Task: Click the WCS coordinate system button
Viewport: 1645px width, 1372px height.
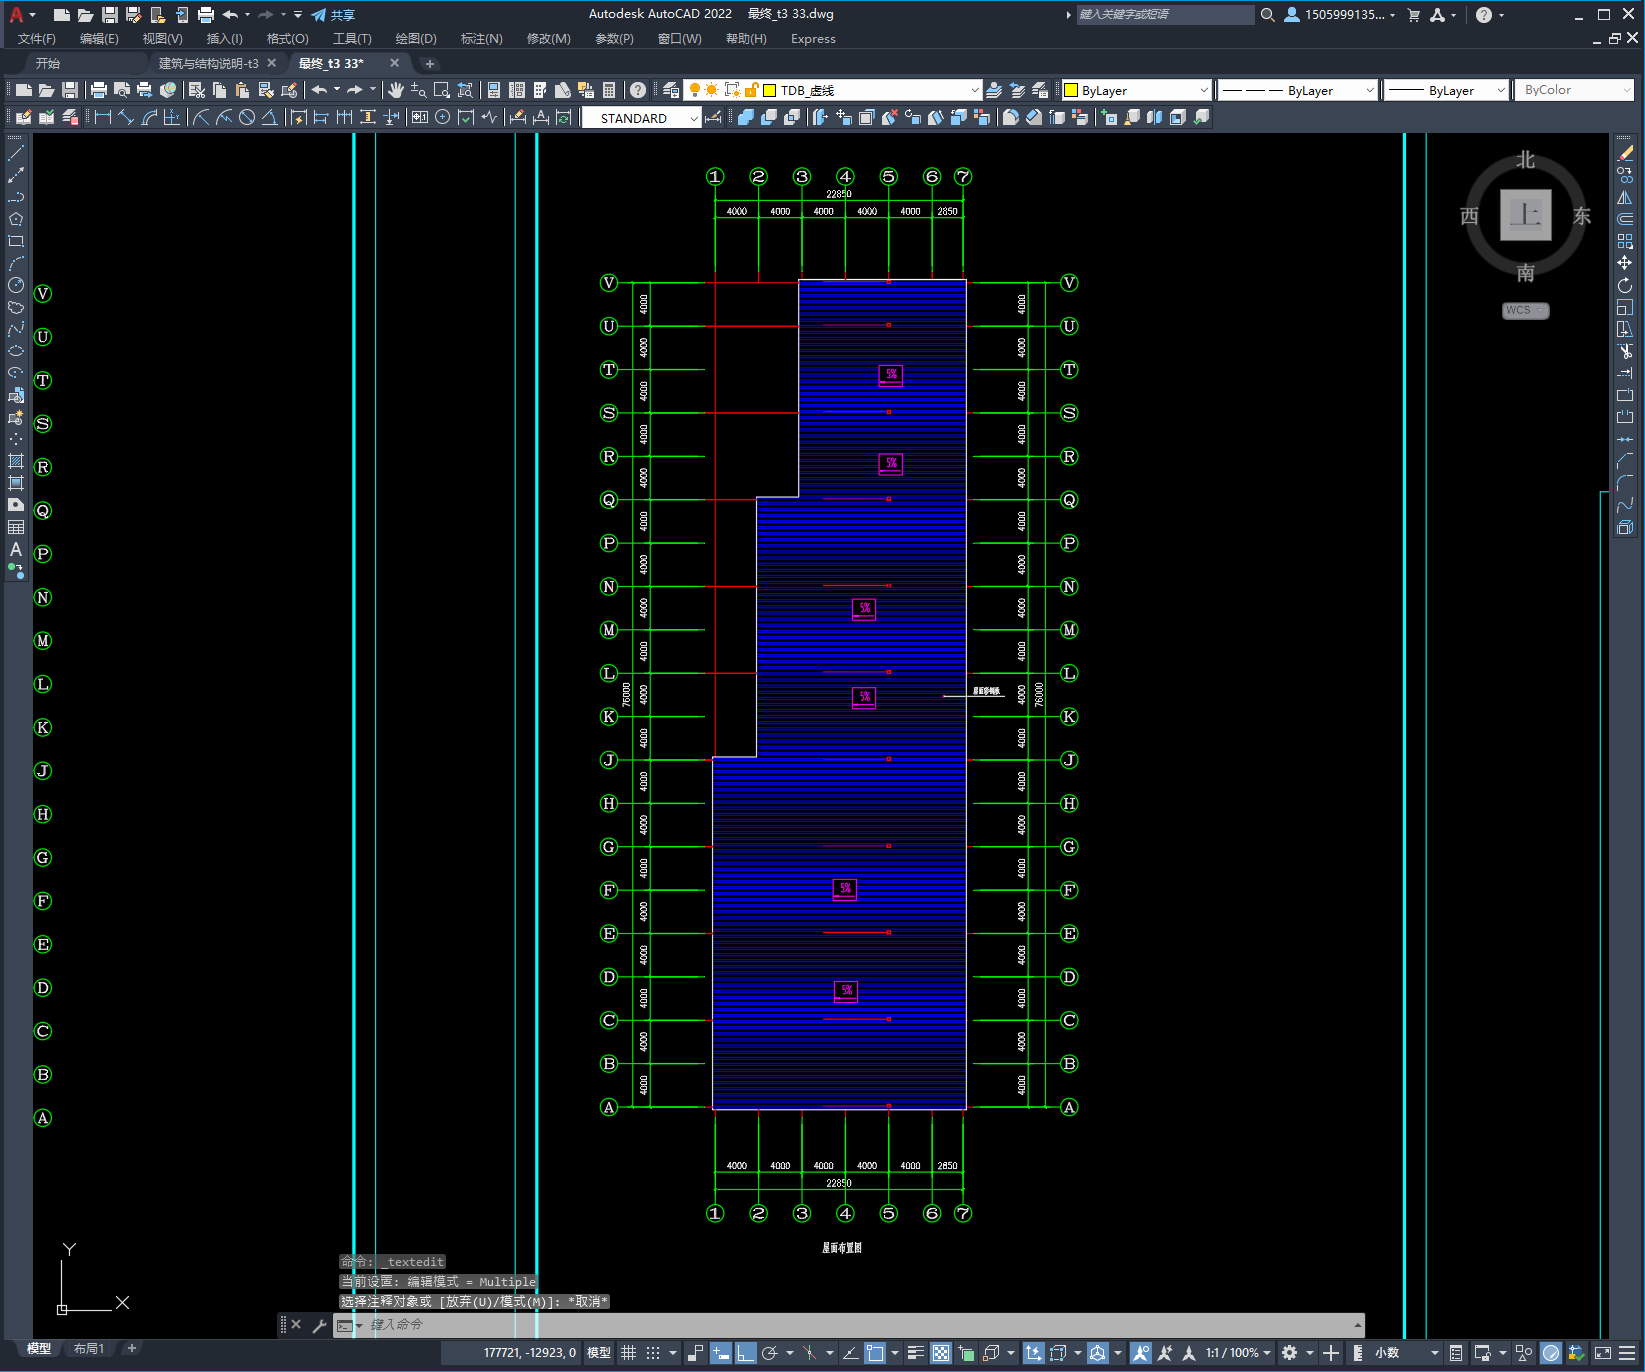Action: (x=1525, y=311)
